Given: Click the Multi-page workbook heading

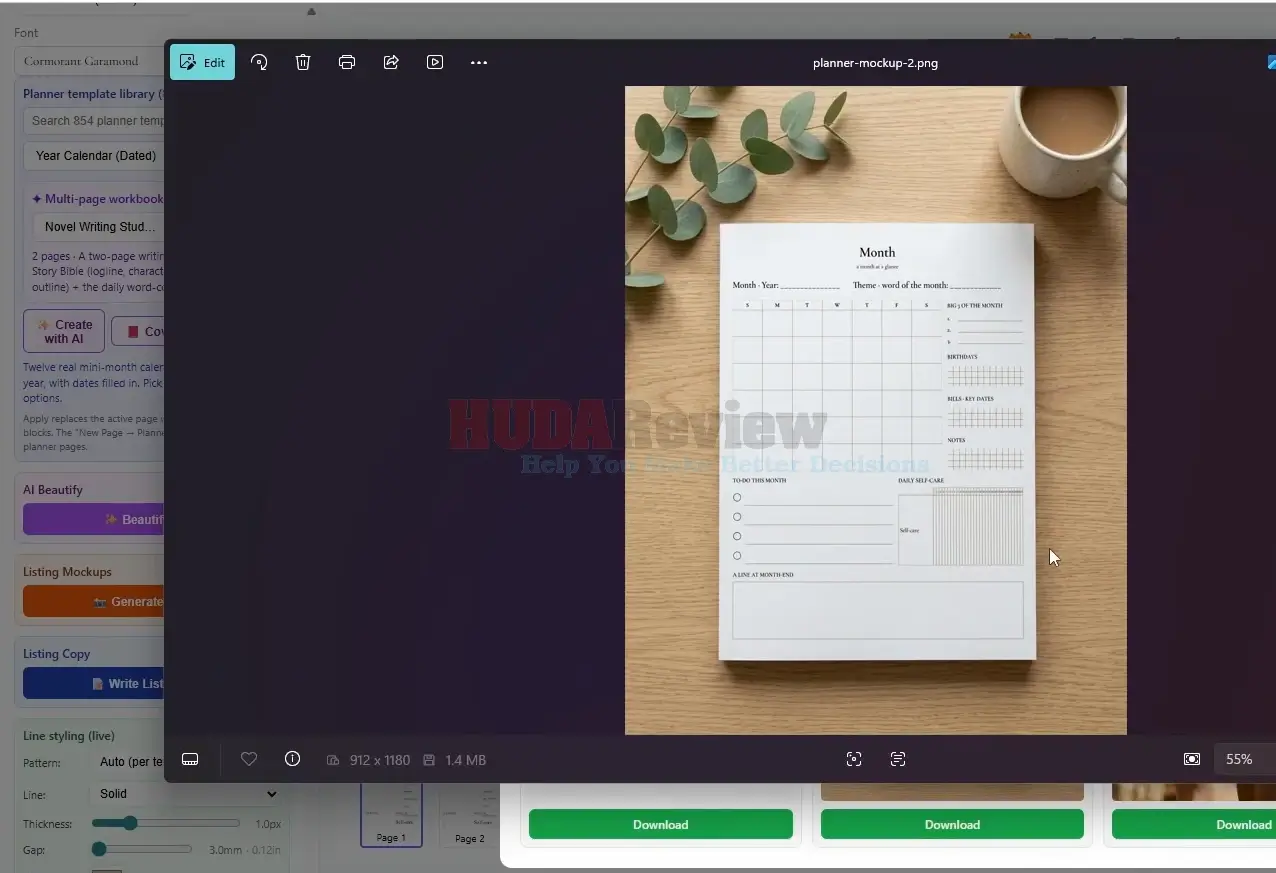Looking at the screenshot, I should (x=98, y=199).
